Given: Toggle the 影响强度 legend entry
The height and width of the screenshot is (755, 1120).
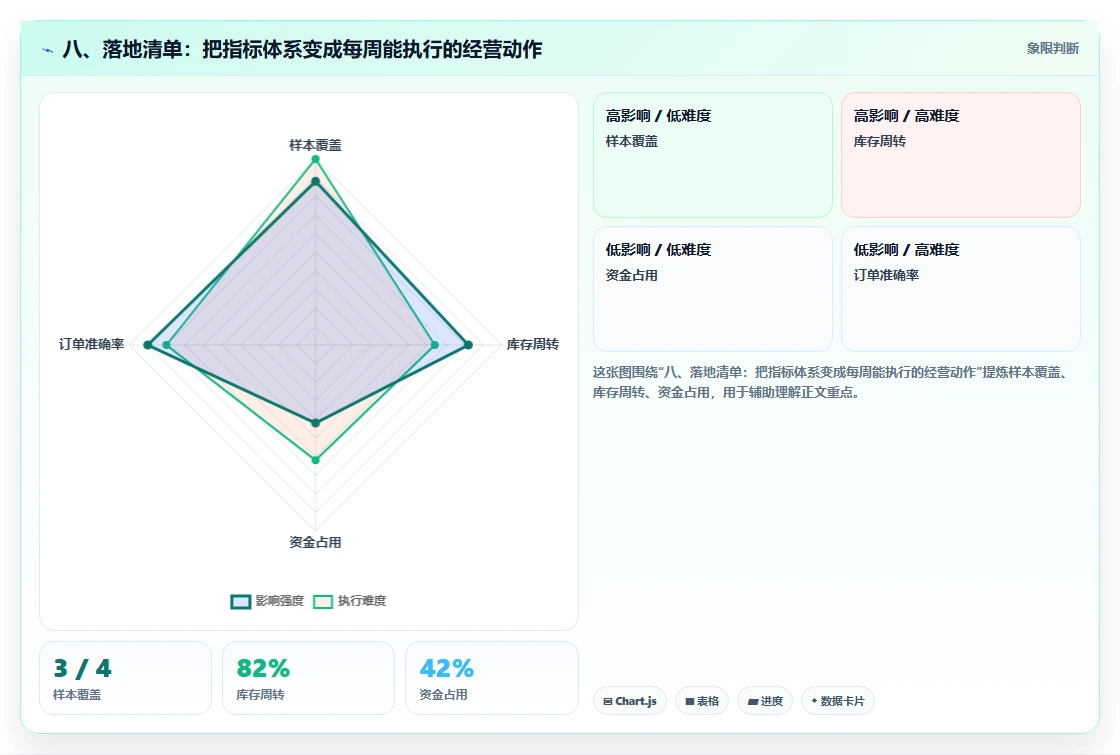Looking at the screenshot, I should 267,601.
